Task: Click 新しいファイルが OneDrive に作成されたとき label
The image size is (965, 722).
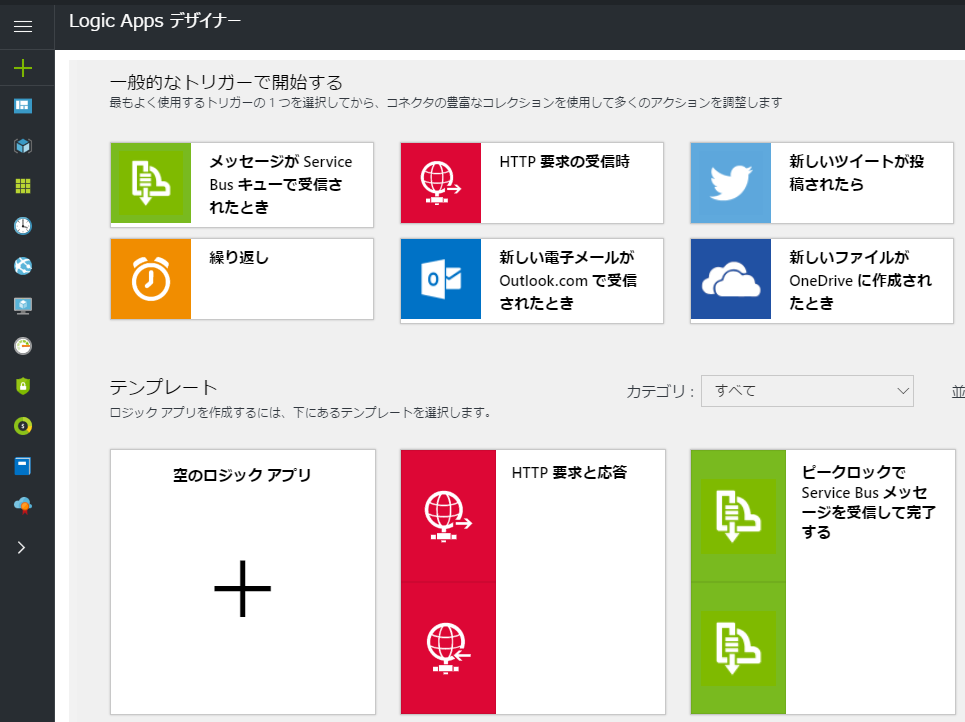Action: coord(860,280)
